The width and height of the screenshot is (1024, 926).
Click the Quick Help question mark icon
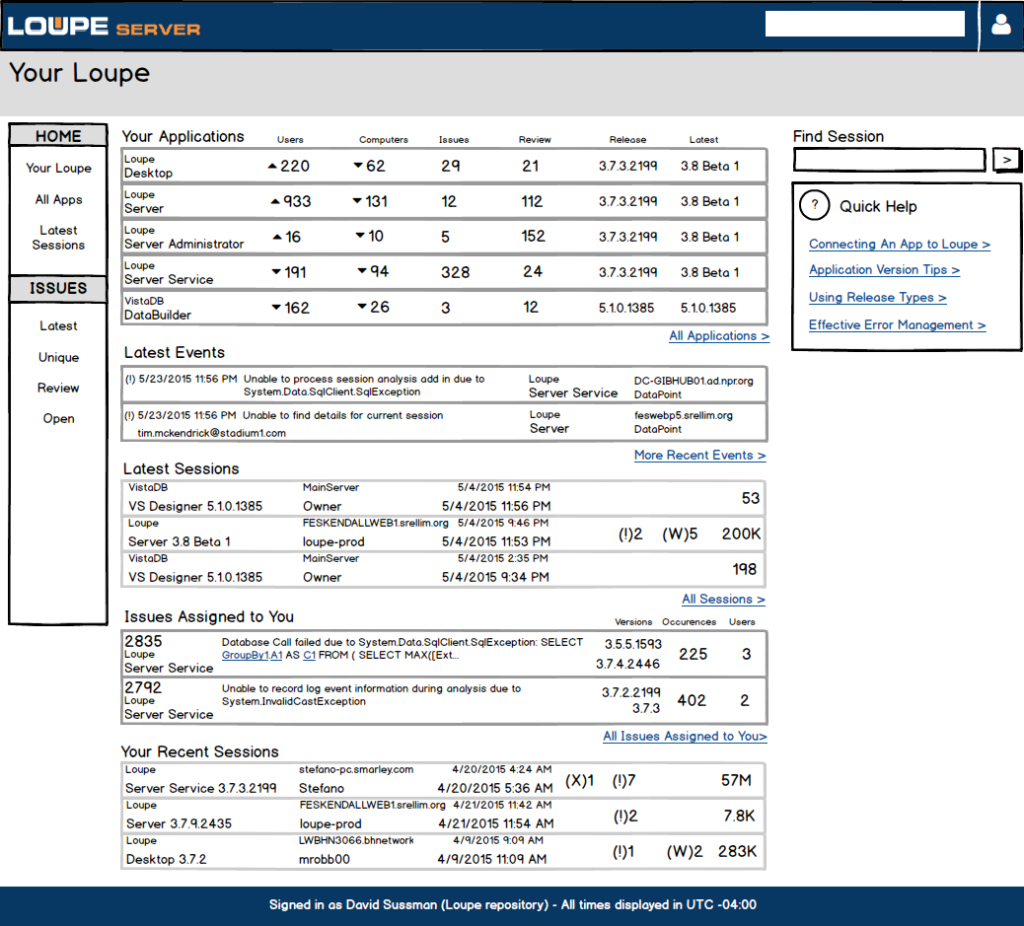click(814, 205)
